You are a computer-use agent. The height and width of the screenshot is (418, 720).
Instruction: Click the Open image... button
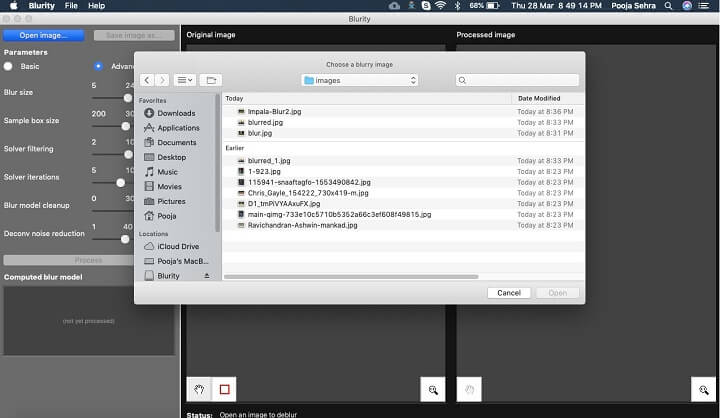[x=43, y=35]
